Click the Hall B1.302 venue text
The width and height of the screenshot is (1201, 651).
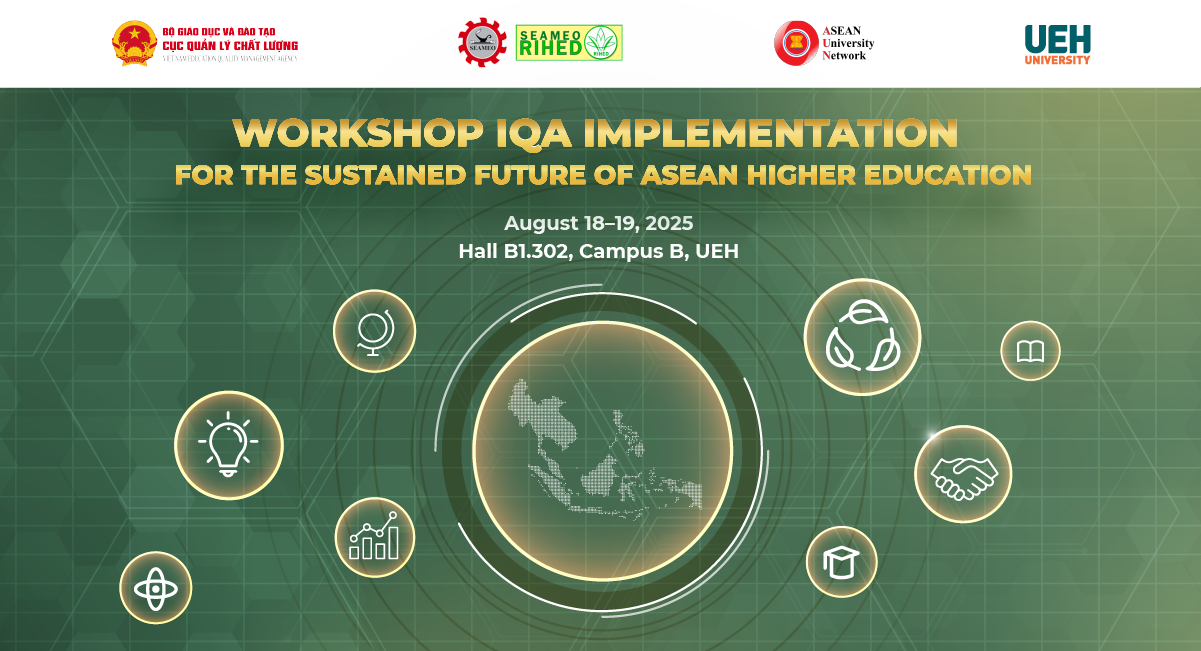point(598,251)
